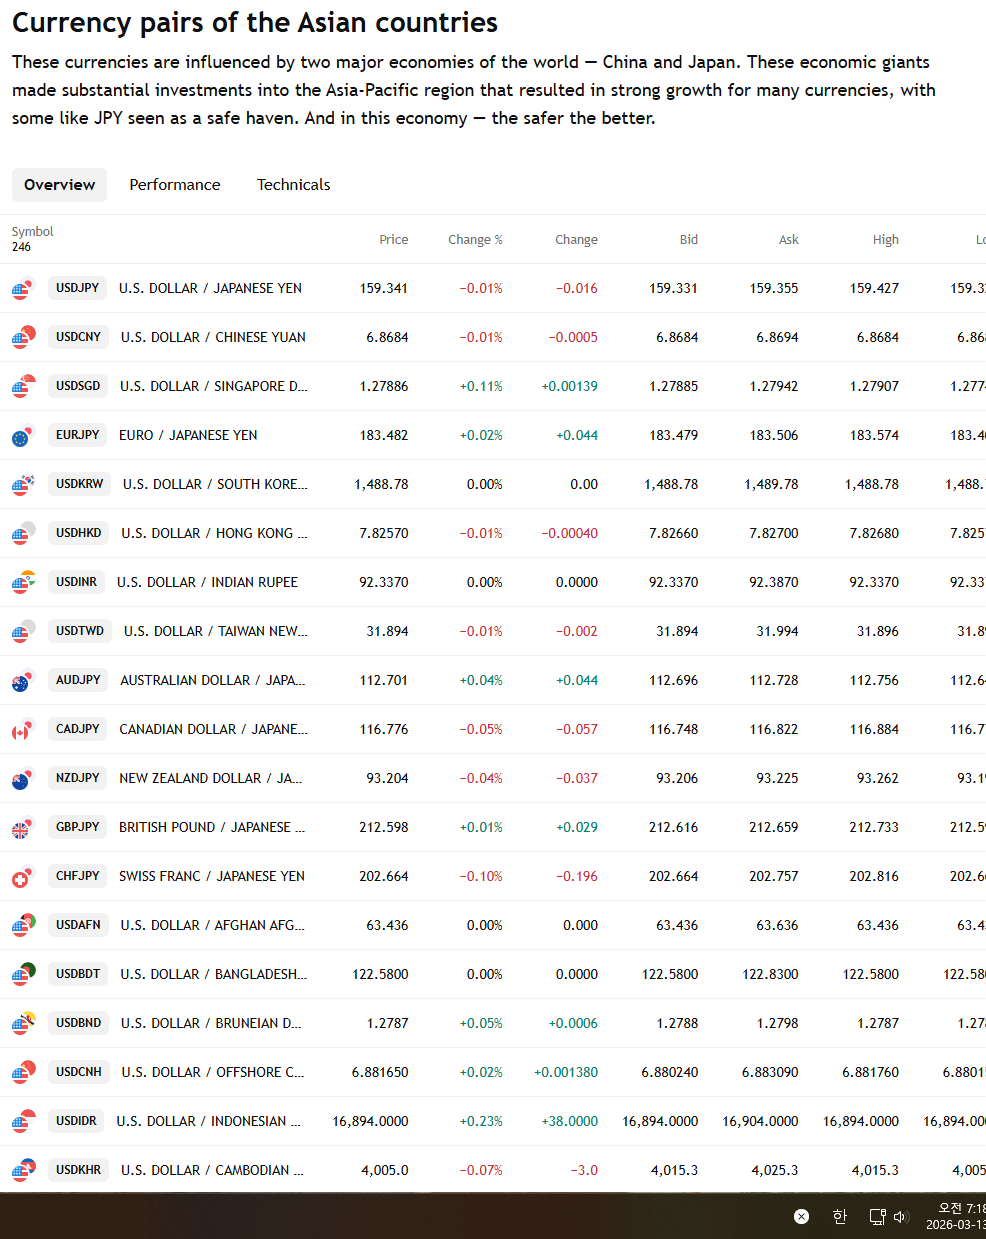Image resolution: width=986 pixels, height=1239 pixels.
Task: Click the USDINR flag pair icon
Action: coord(23,582)
